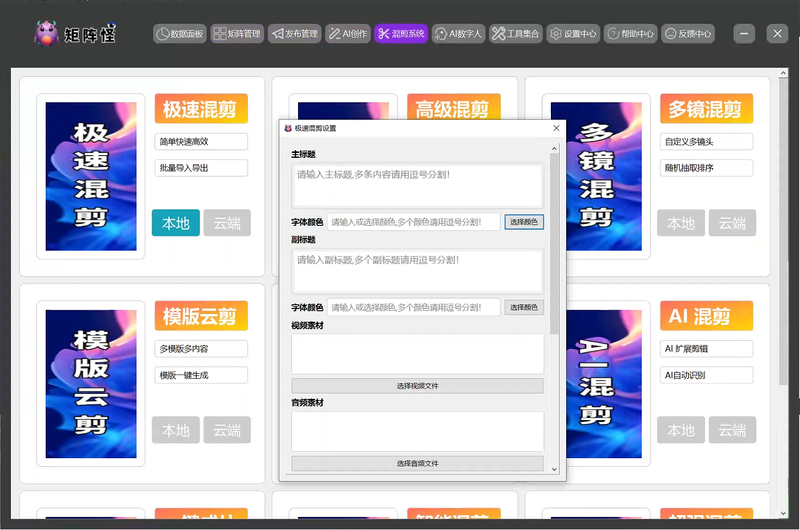The height and width of the screenshot is (530, 800).
Task: Click the 多模版多内容 text
Action: 184,349
